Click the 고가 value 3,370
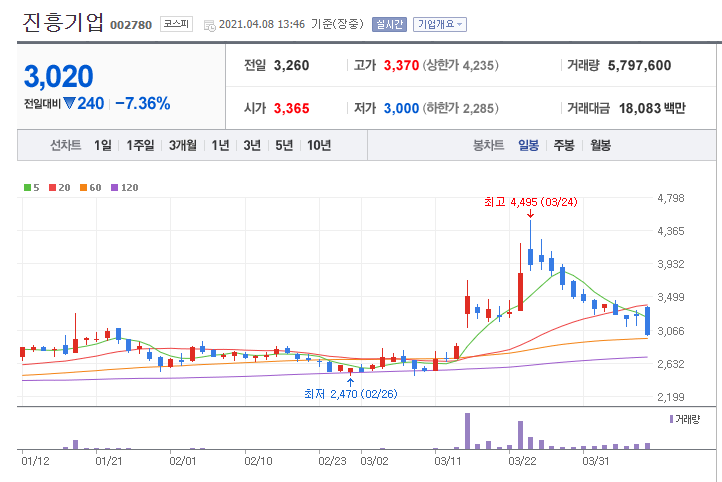The width and height of the screenshot is (722, 482). [x=401, y=65]
